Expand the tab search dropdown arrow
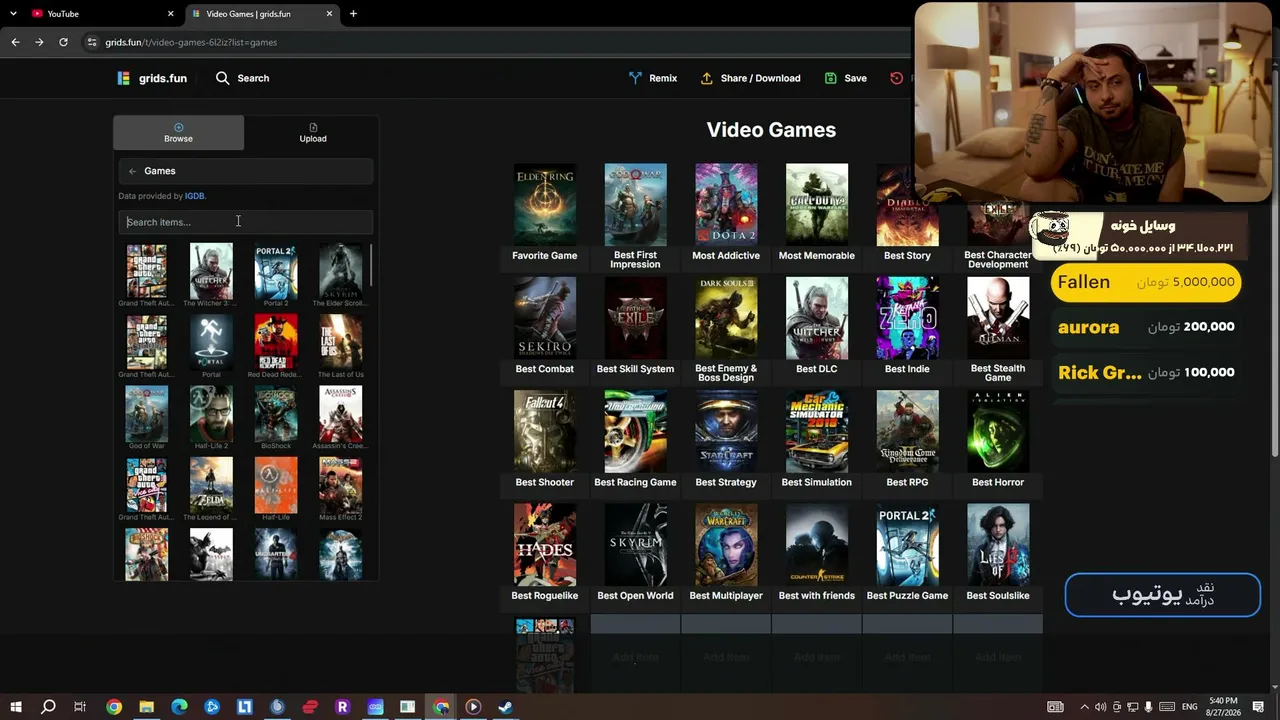Image resolution: width=1280 pixels, height=720 pixels. 13,14
